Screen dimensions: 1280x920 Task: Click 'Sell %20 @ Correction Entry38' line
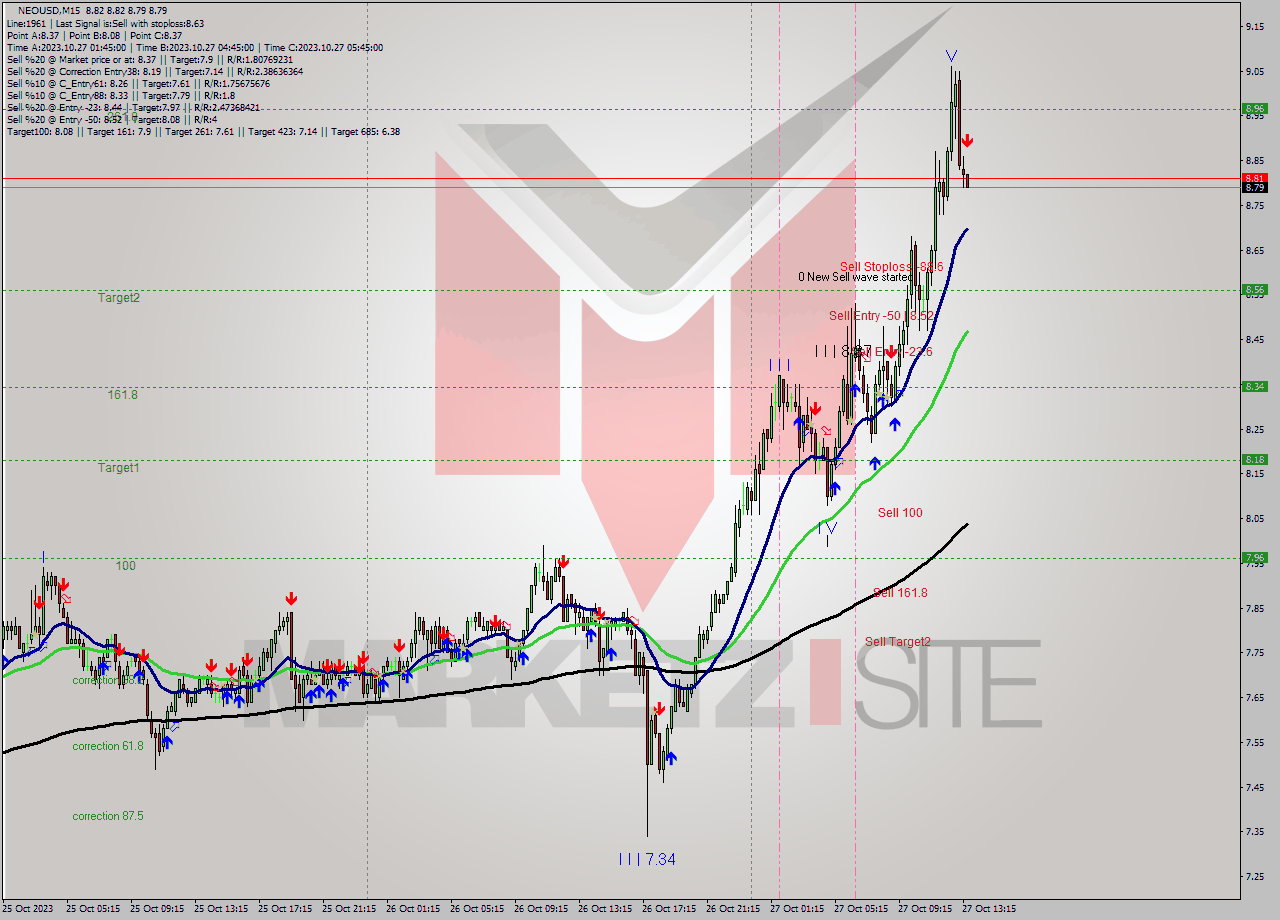point(155,71)
